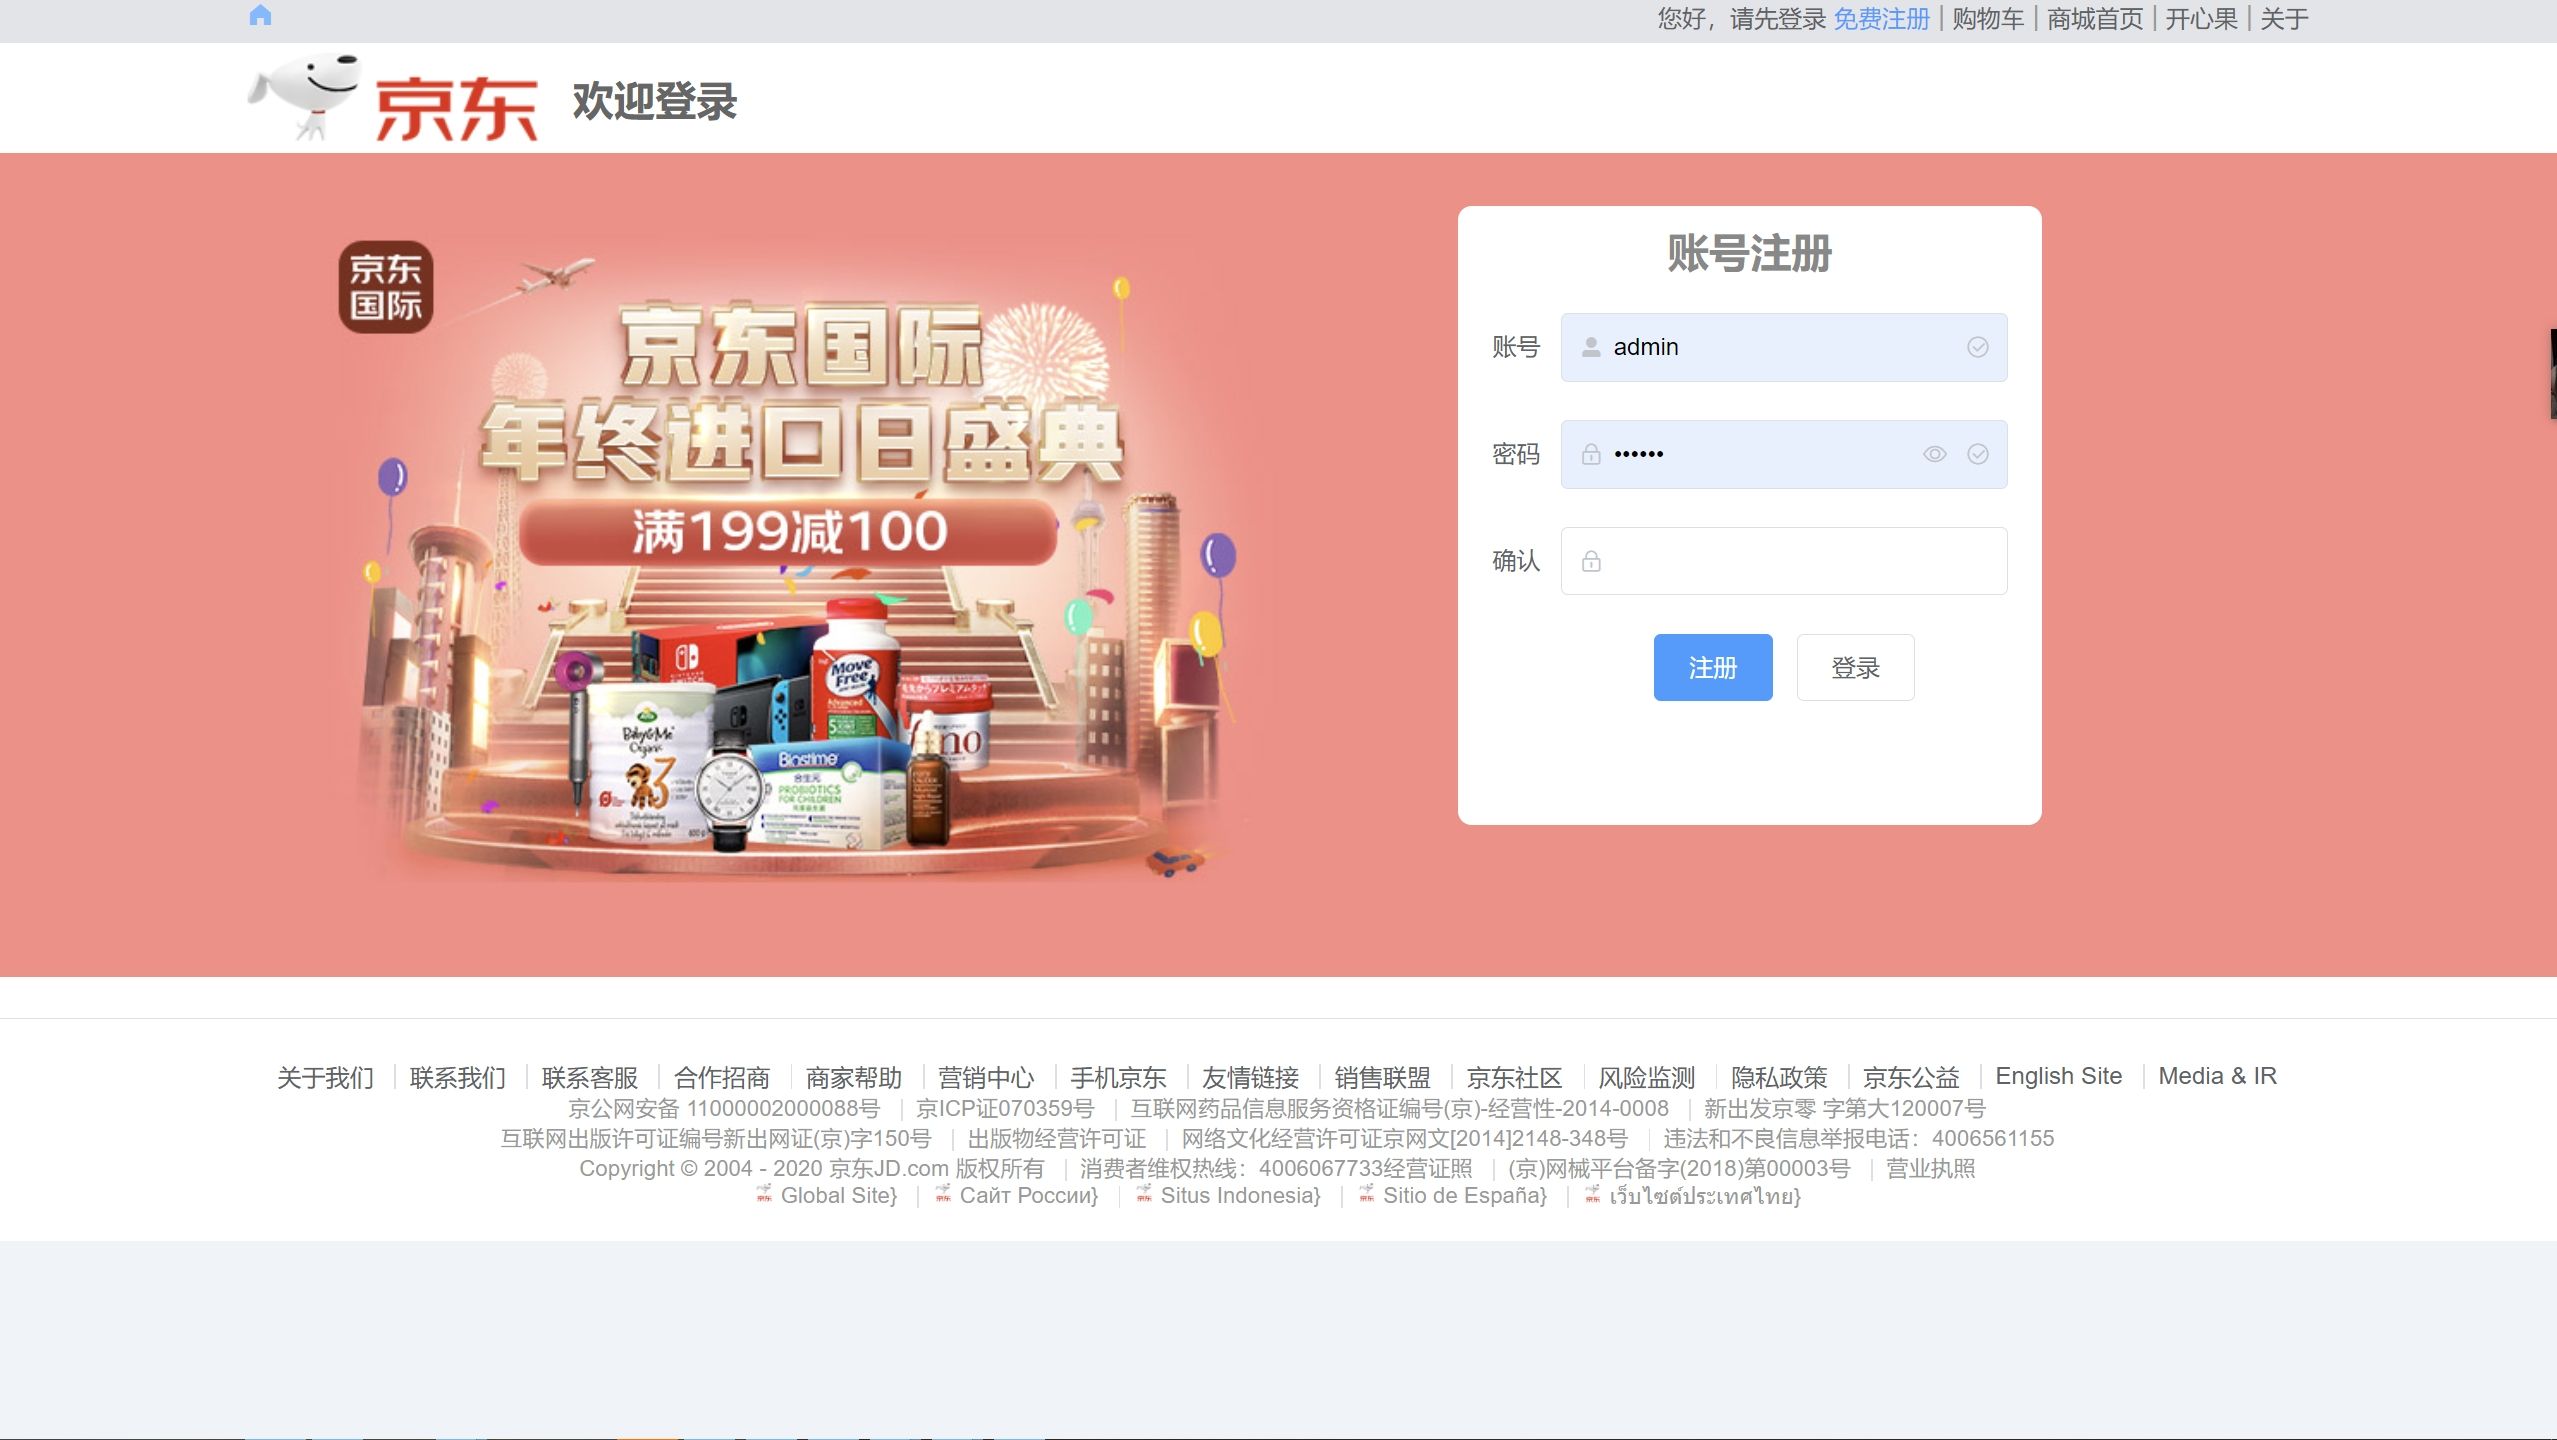Click the 登录 button in form
Image resolution: width=2557 pixels, height=1440 pixels.
tap(1855, 667)
